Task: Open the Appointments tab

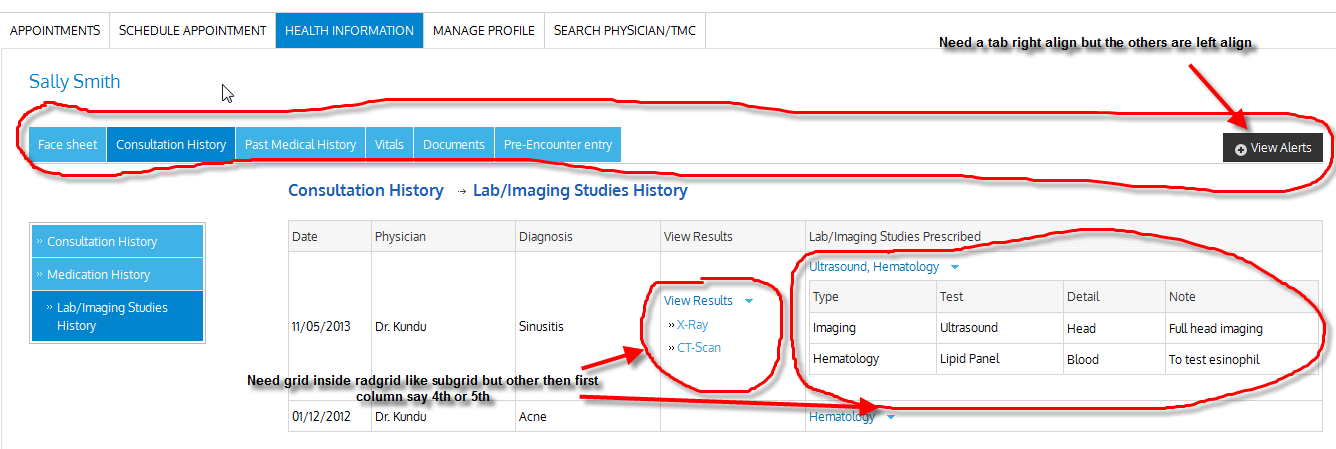Action: click(55, 30)
